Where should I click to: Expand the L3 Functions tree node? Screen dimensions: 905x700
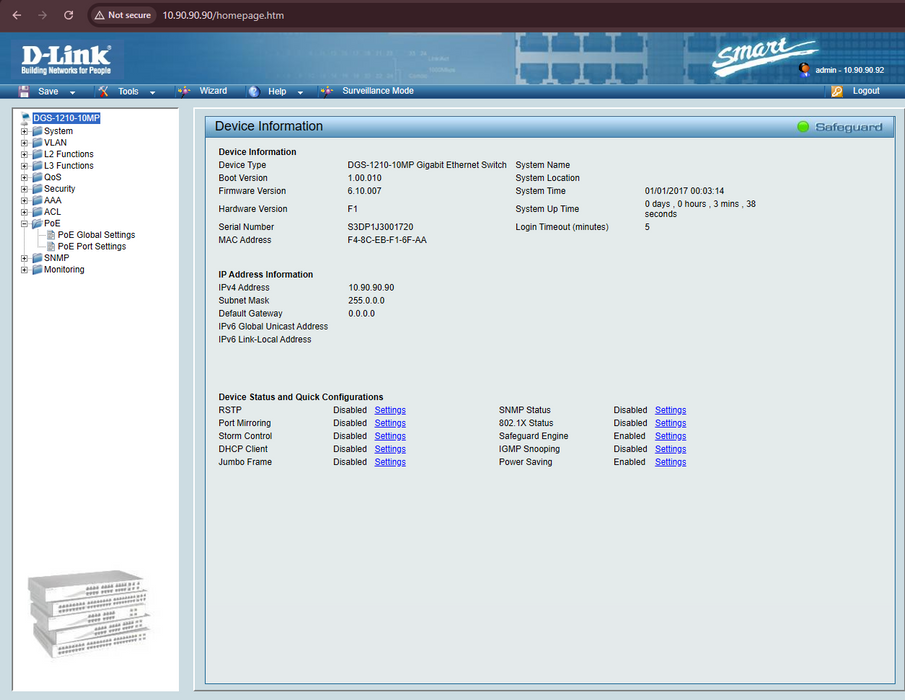coord(24,166)
